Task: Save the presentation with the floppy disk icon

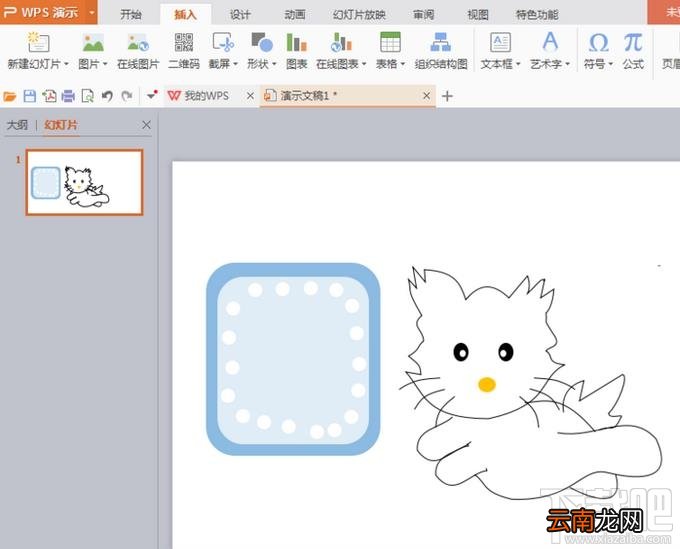Action: (x=29, y=96)
